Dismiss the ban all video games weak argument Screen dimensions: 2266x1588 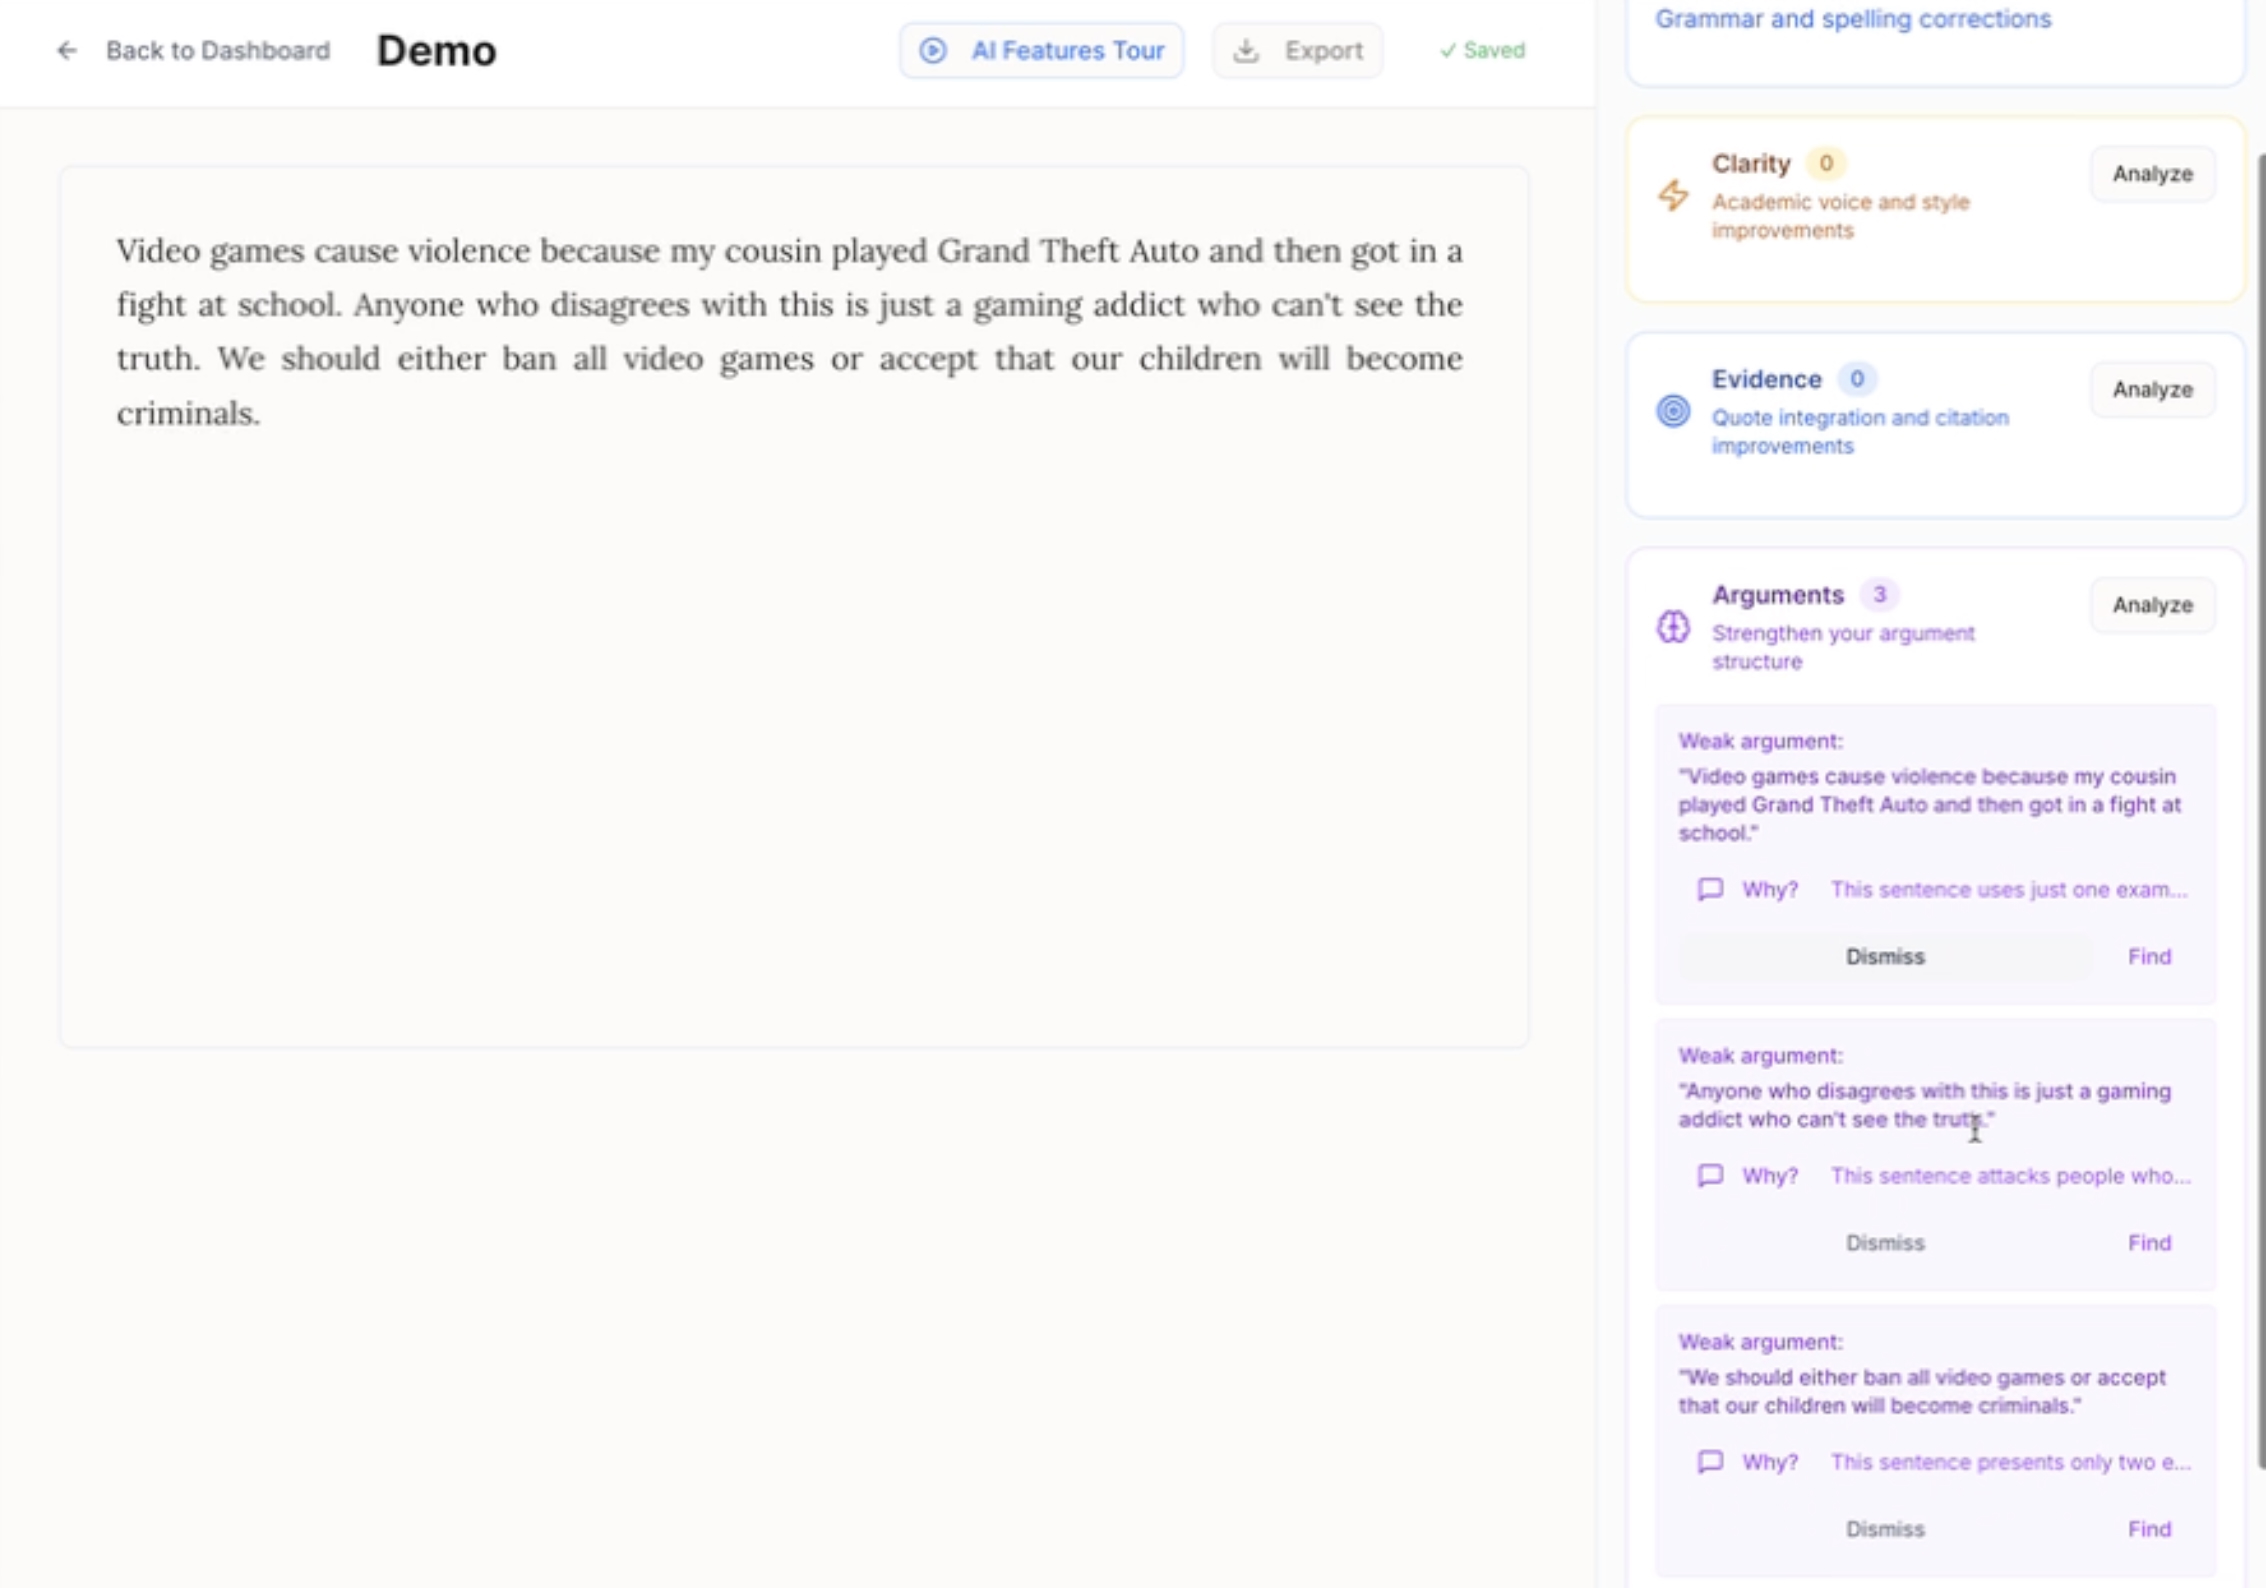point(1884,1528)
